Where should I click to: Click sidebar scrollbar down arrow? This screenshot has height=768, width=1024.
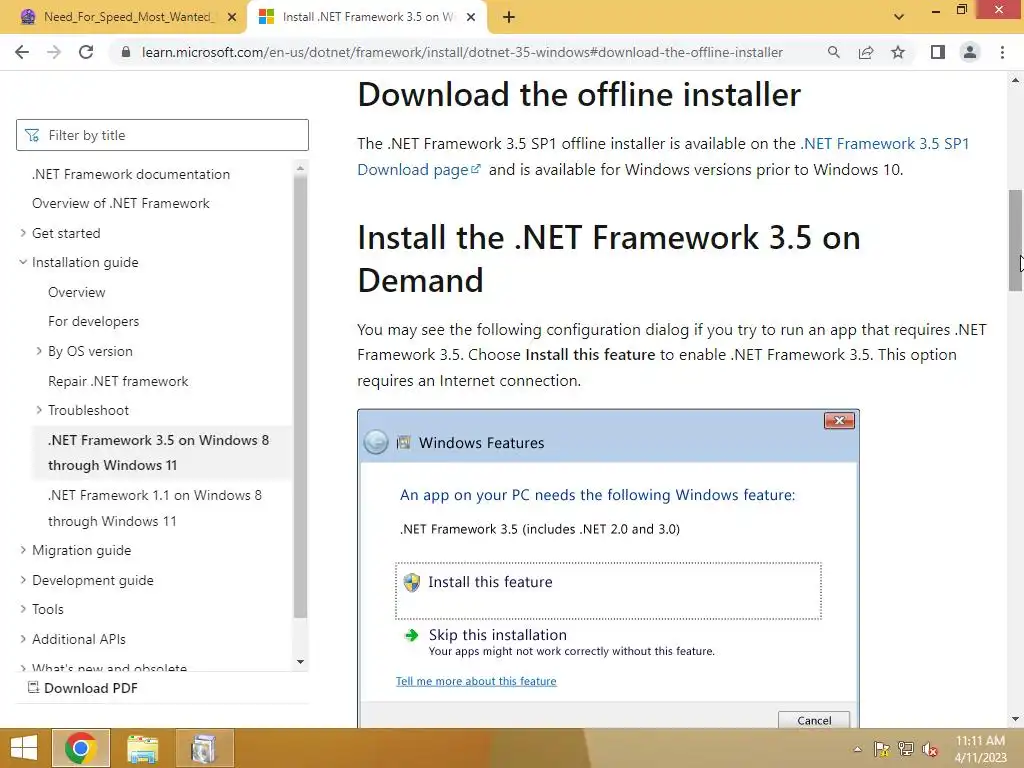coord(300,662)
